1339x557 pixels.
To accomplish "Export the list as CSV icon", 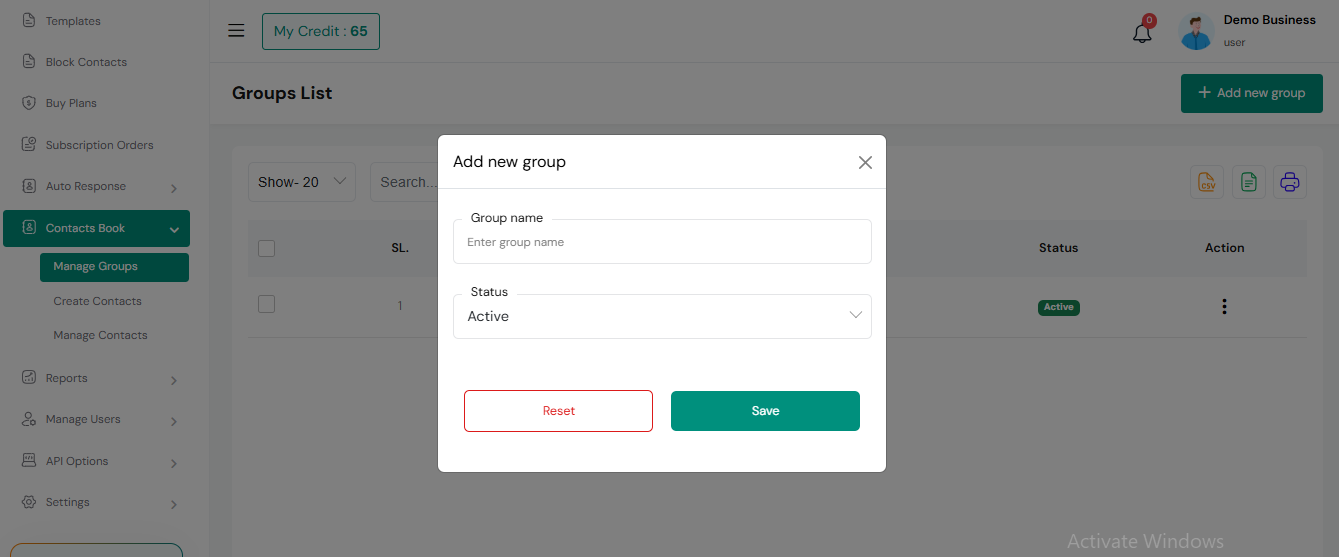I will click(1207, 182).
